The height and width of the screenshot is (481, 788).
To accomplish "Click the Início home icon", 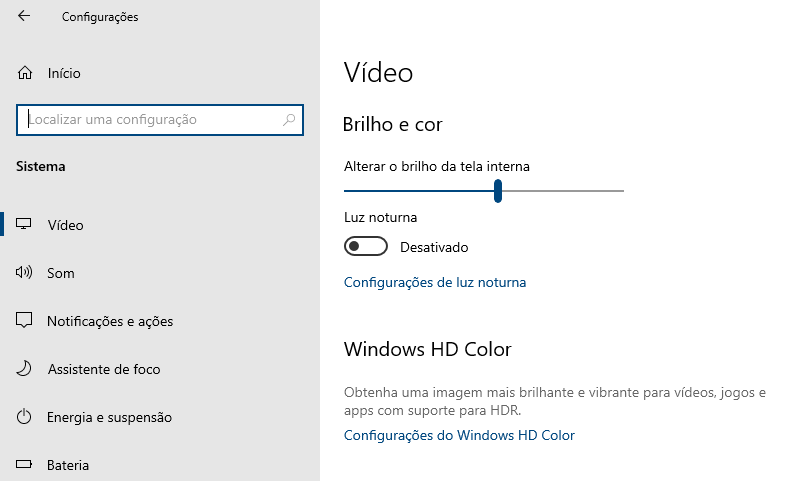I will pyautogui.click(x=25, y=73).
